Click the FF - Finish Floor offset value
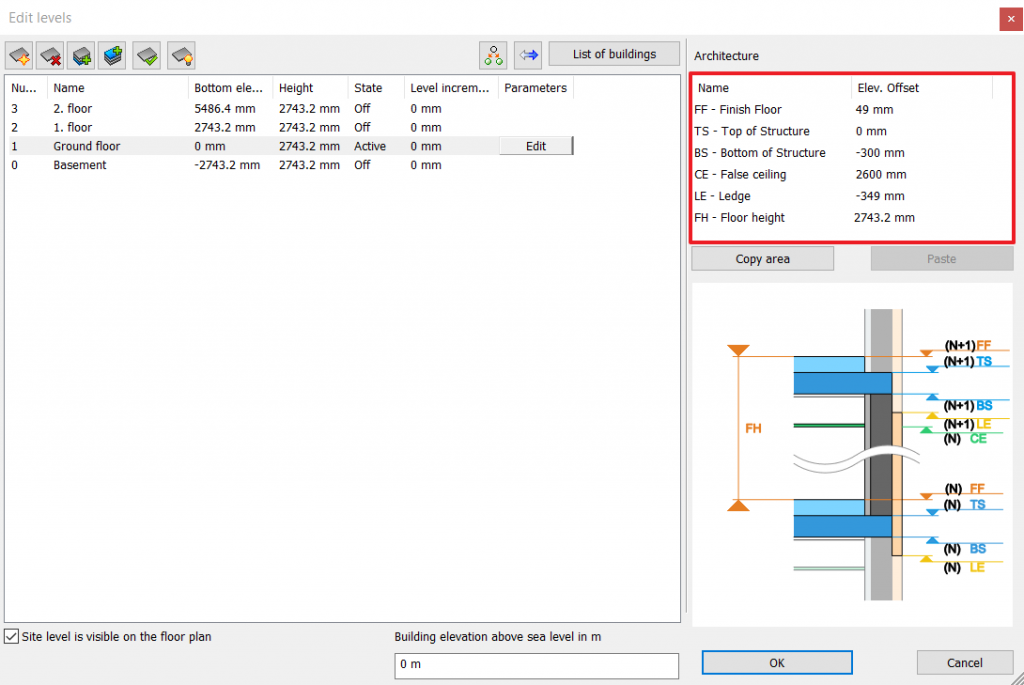This screenshot has width=1024, height=685. (x=875, y=109)
